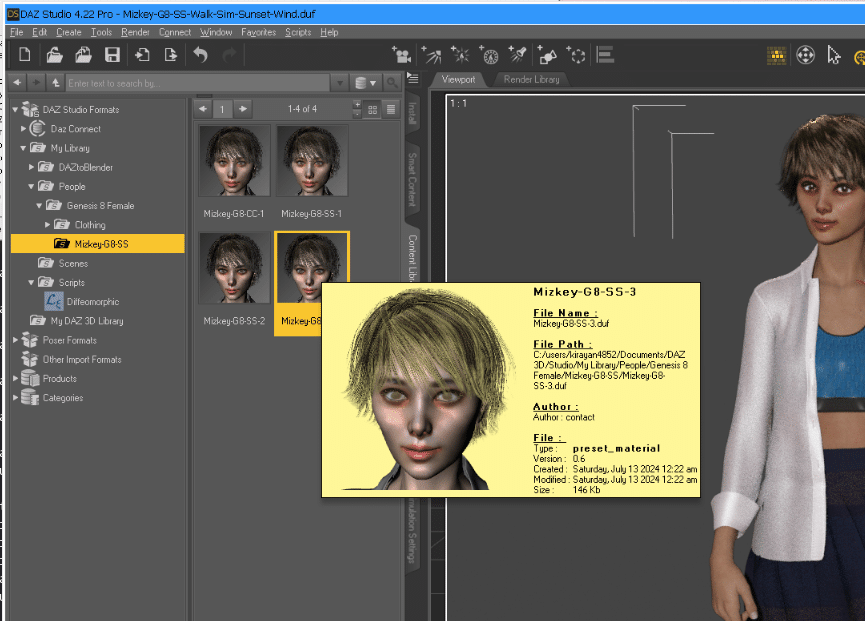The height and width of the screenshot is (621, 865).
Task: Create a new camera from the toolbar
Action: [401, 55]
